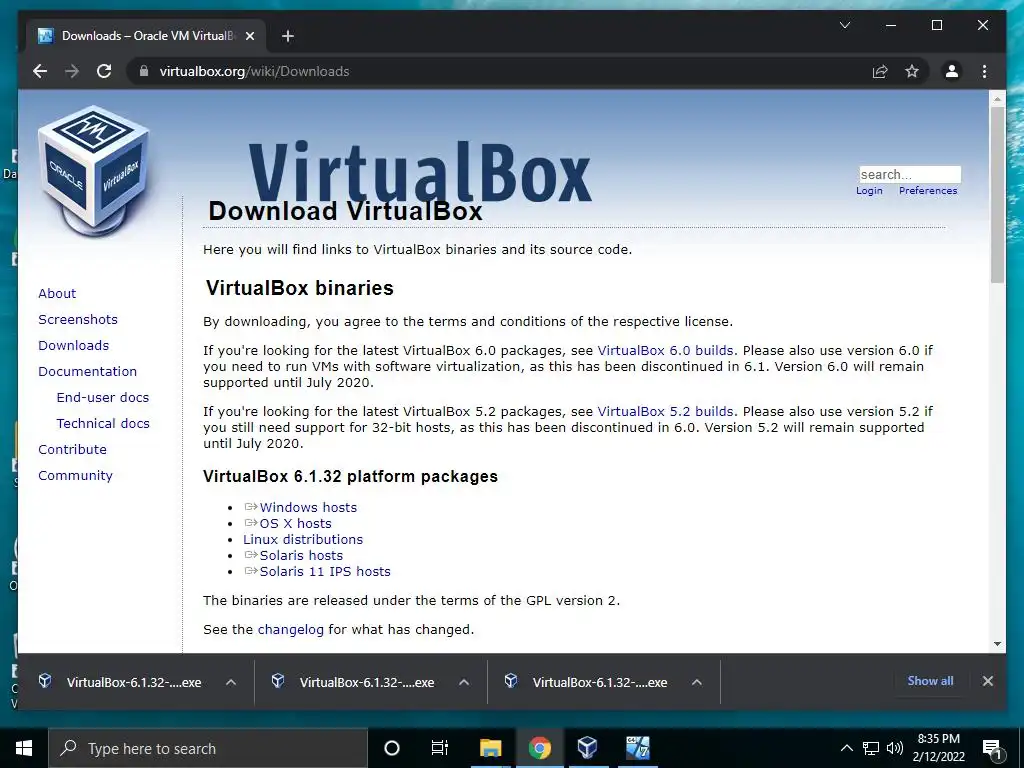1024x768 pixels.
Task: Open End-user docs link
Action: [x=103, y=398]
